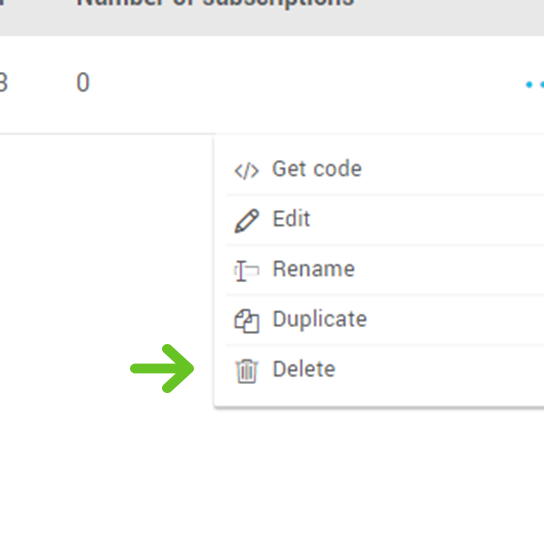The width and height of the screenshot is (544, 544).
Task: Click the subscriptions count value 0
Action: click(83, 83)
